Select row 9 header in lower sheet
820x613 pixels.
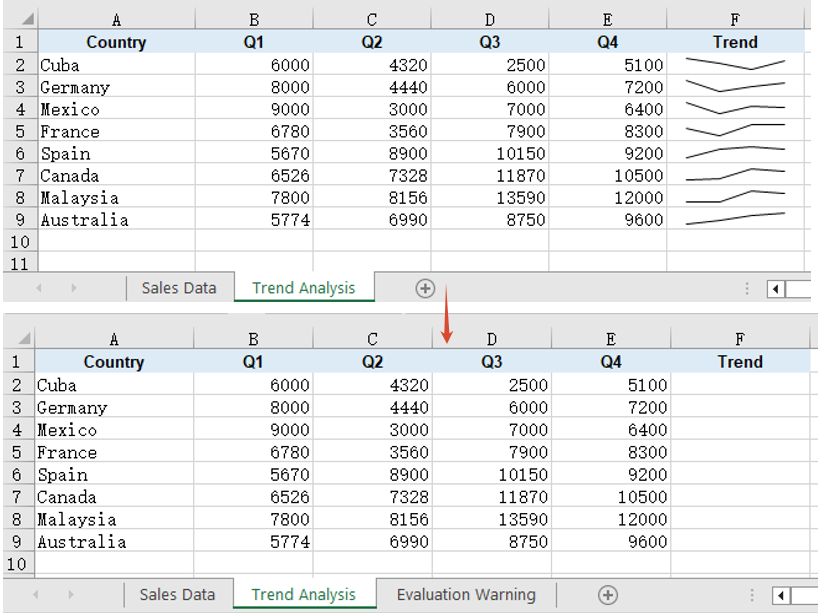(17, 541)
